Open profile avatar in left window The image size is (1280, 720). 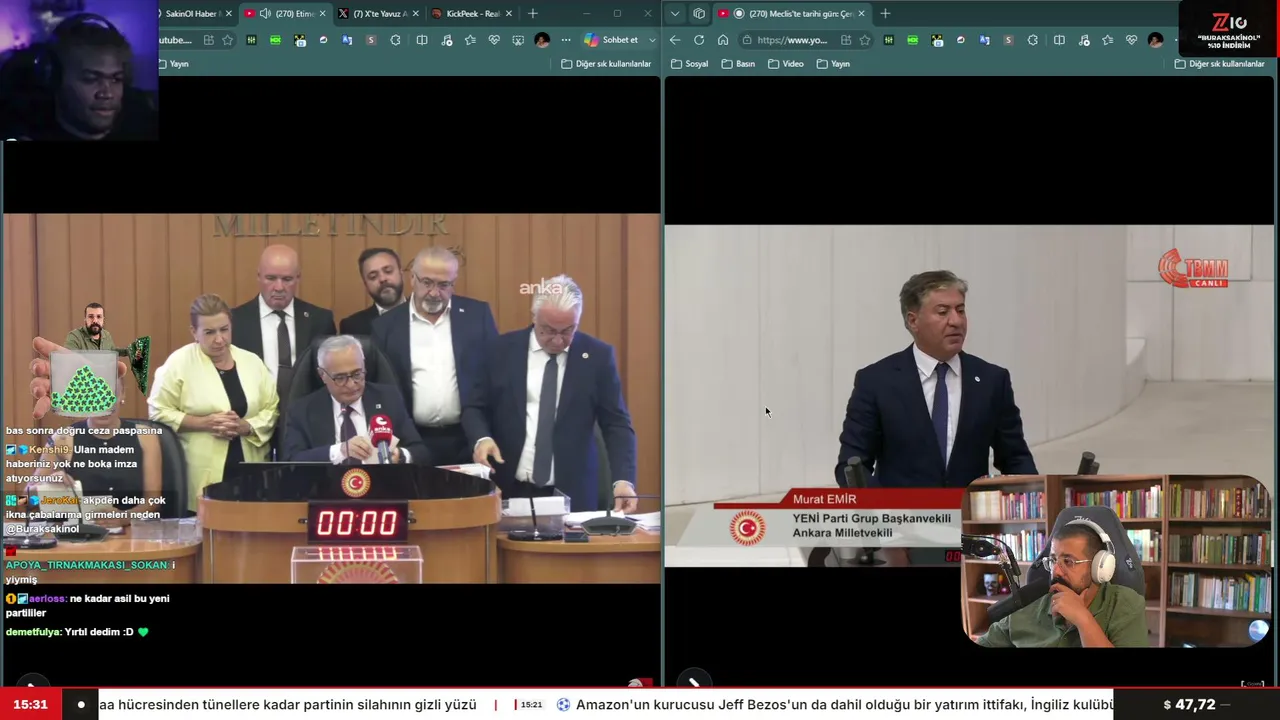pyautogui.click(x=542, y=40)
